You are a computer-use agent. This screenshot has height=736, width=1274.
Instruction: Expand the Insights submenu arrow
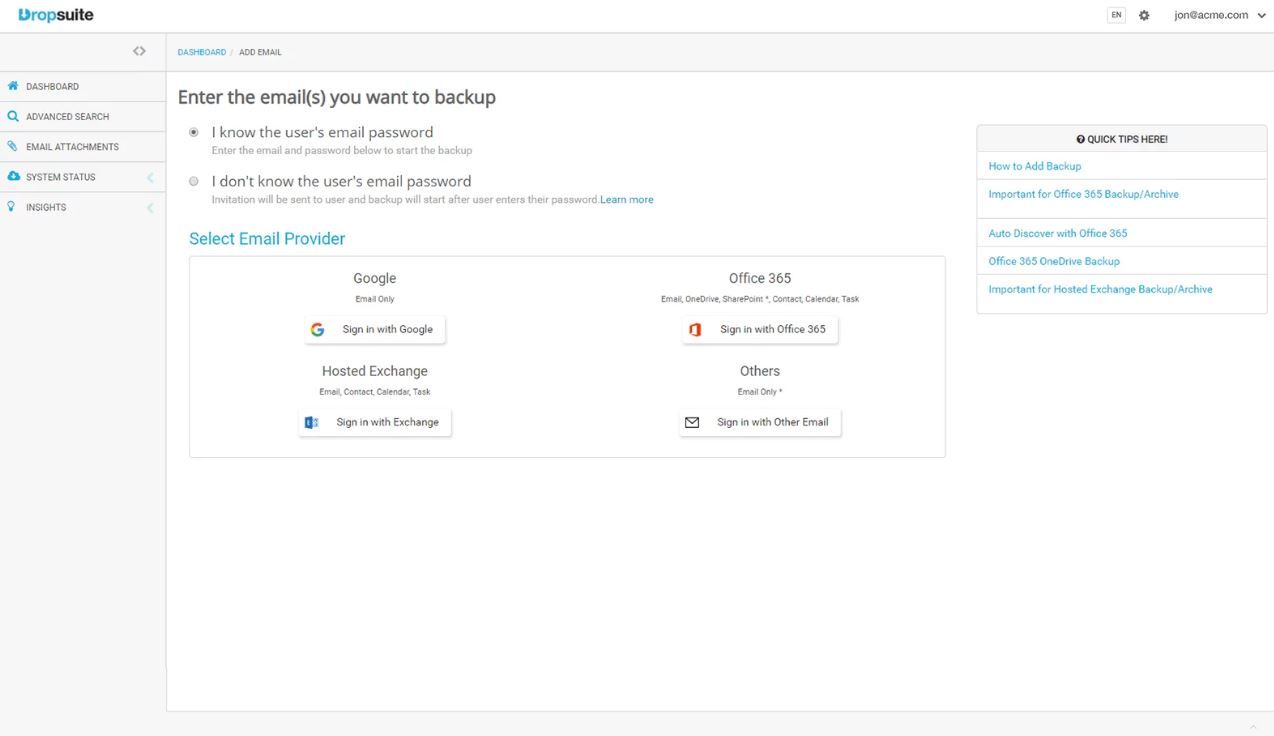click(x=150, y=207)
